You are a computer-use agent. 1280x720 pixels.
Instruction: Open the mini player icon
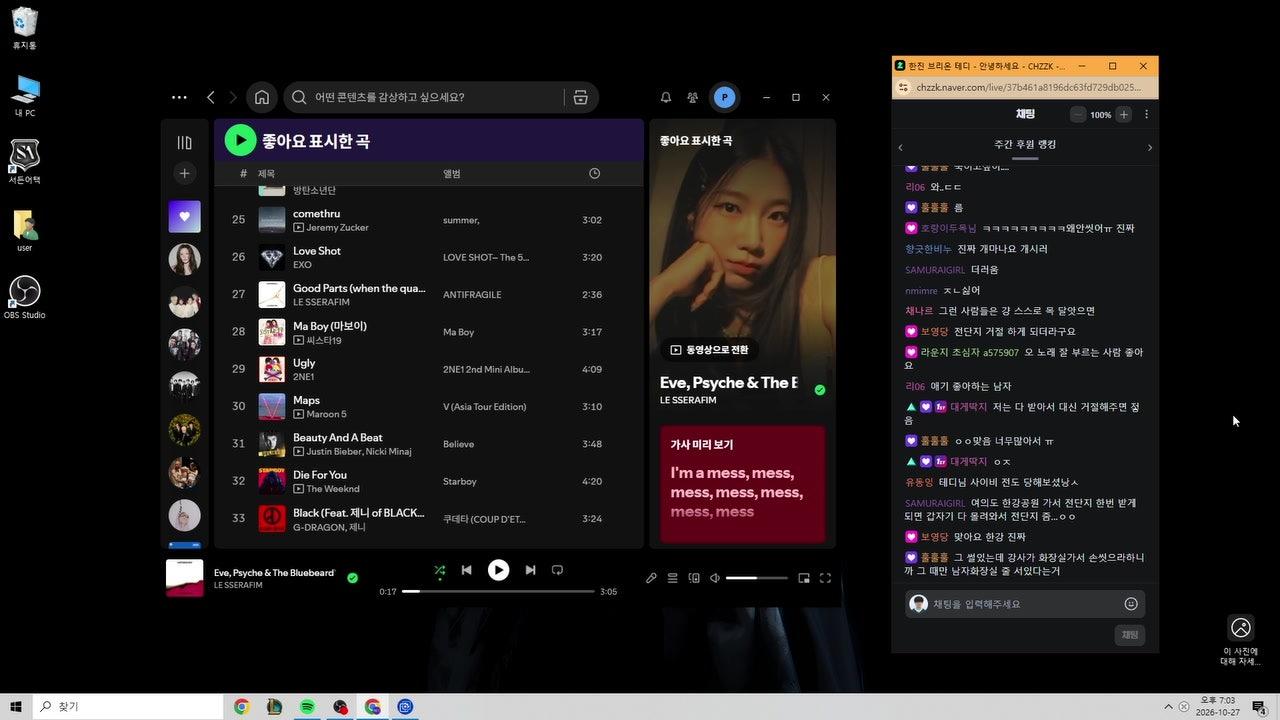click(x=804, y=578)
